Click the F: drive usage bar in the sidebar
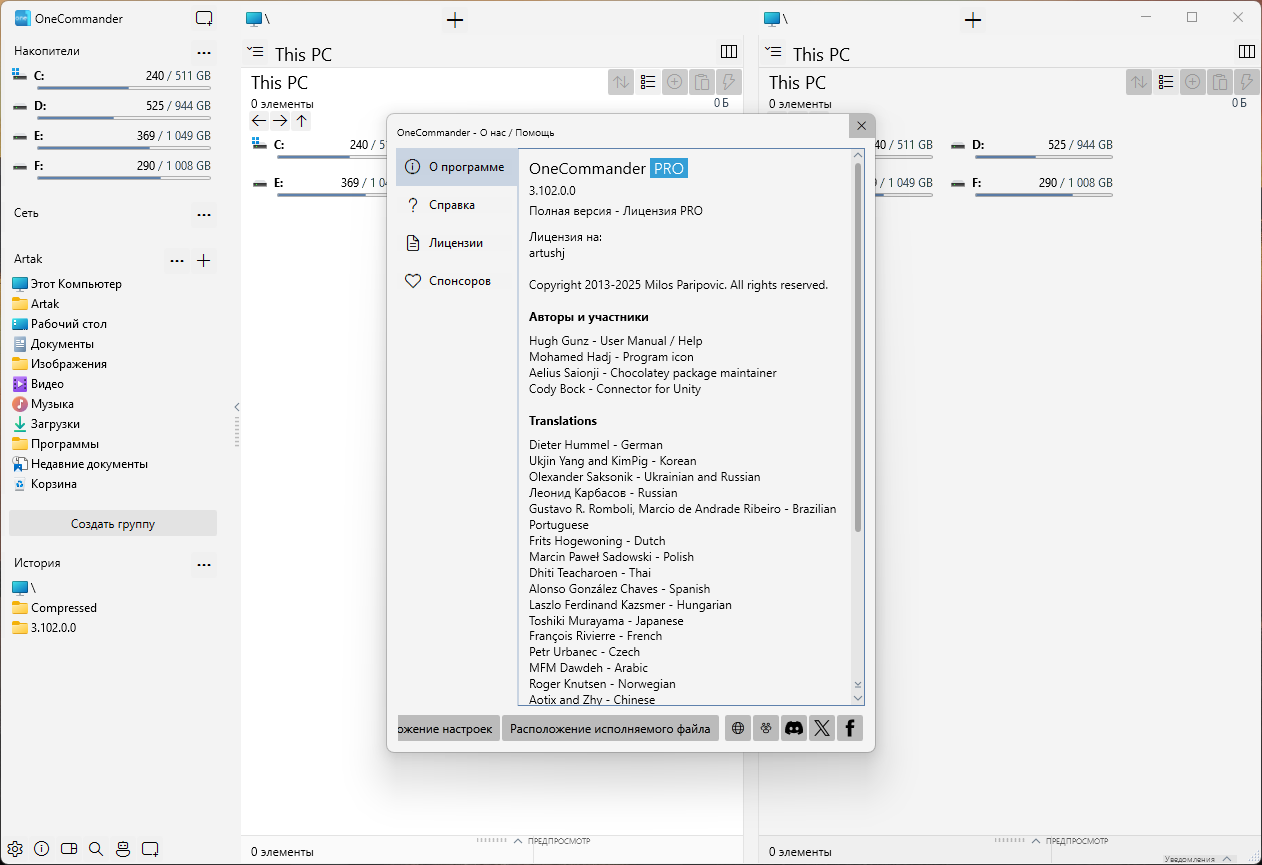The image size is (1262, 865). point(122,177)
